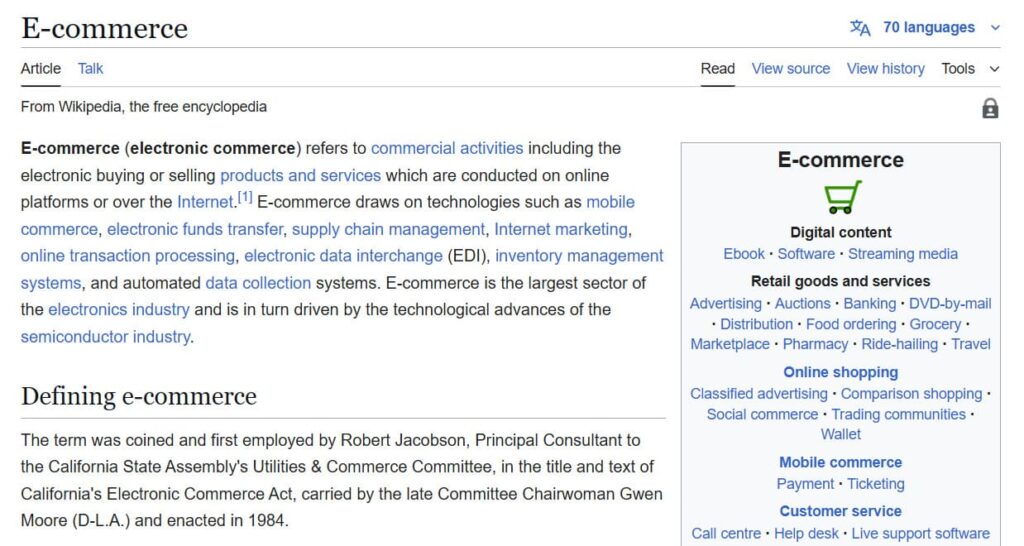
Task: Open the View source tab
Action: [x=790, y=69]
